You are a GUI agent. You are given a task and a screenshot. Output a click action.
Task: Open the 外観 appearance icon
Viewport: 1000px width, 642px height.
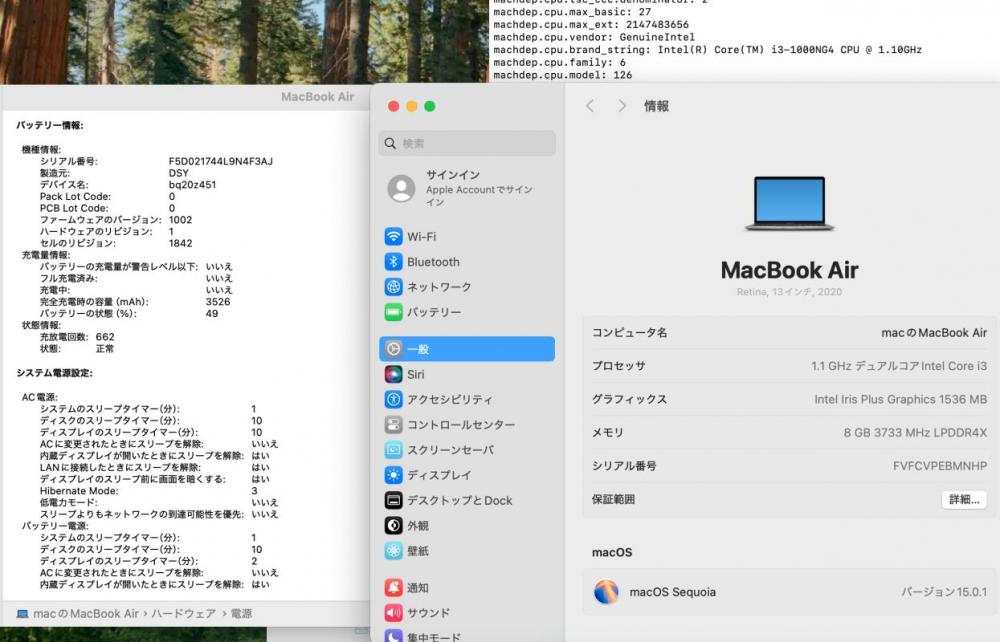point(393,525)
